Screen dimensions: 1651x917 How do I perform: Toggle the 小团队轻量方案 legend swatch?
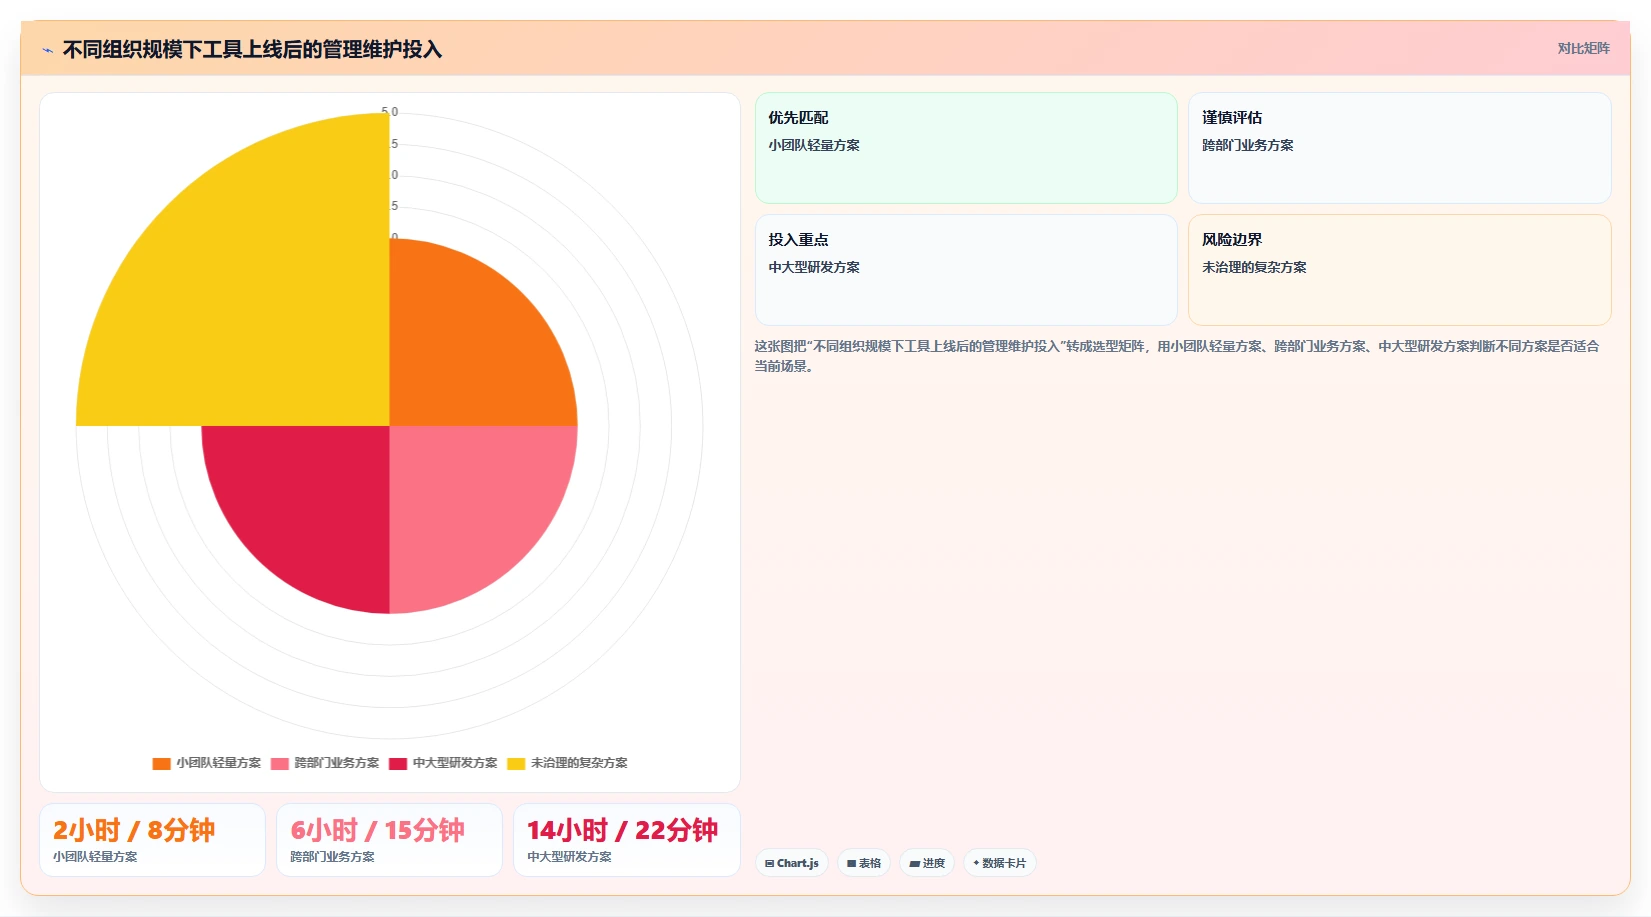(161, 763)
